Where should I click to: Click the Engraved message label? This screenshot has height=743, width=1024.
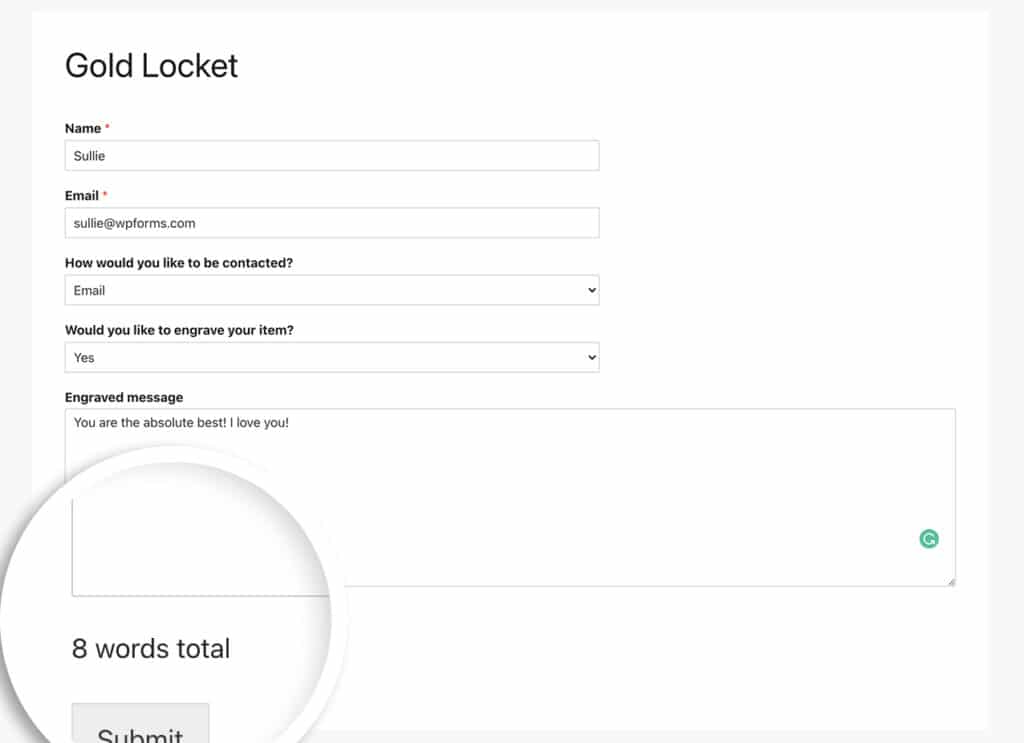click(x=124, y=397)
